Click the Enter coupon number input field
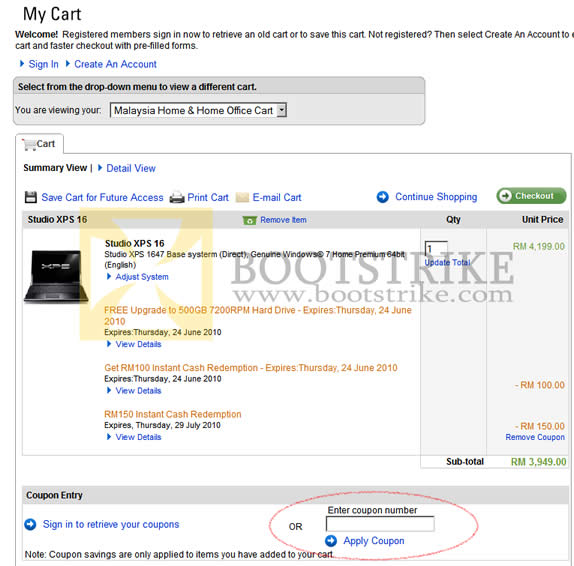This screenshot has height=566, width=574. click(380, 524)
